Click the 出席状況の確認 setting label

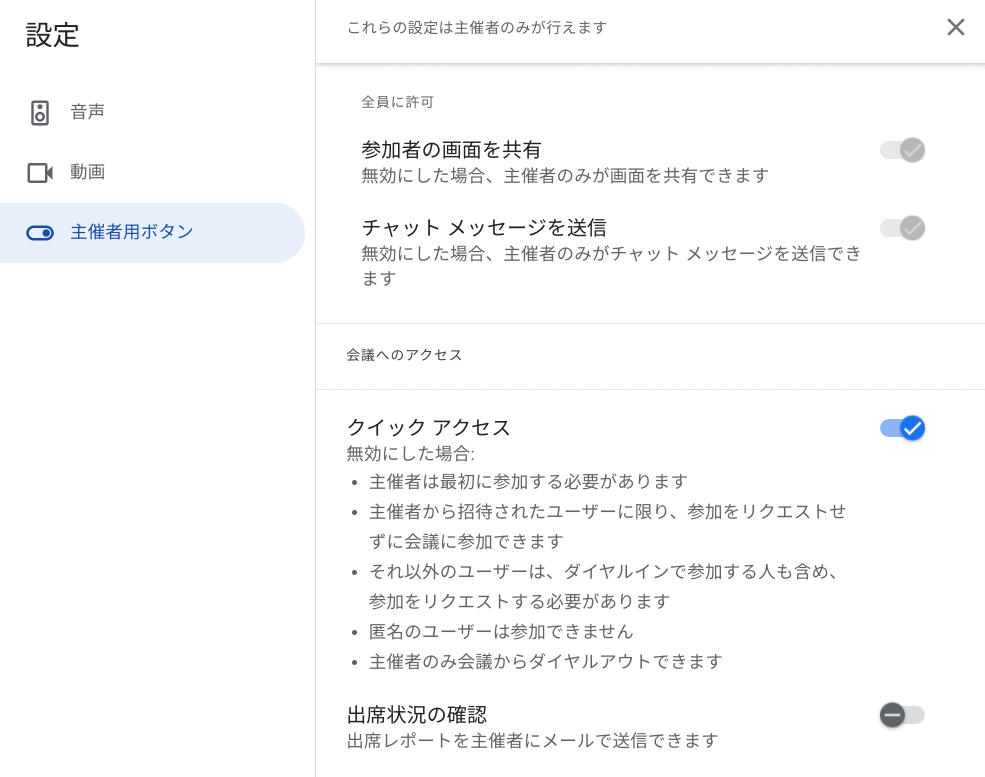click(x=416, y=714)
